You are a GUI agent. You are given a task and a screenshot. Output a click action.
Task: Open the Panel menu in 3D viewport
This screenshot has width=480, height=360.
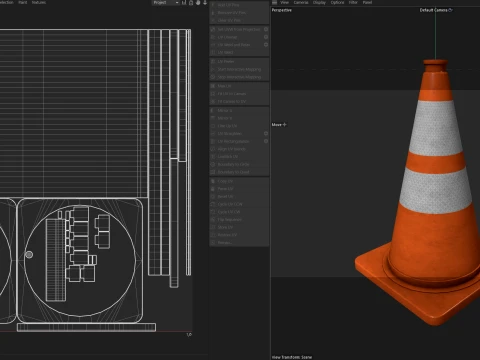(367, 2)
